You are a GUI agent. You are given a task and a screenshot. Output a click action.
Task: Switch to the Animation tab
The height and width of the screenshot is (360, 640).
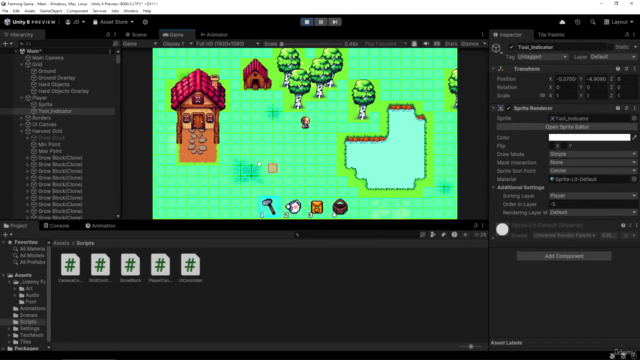[x=100, y=226]
